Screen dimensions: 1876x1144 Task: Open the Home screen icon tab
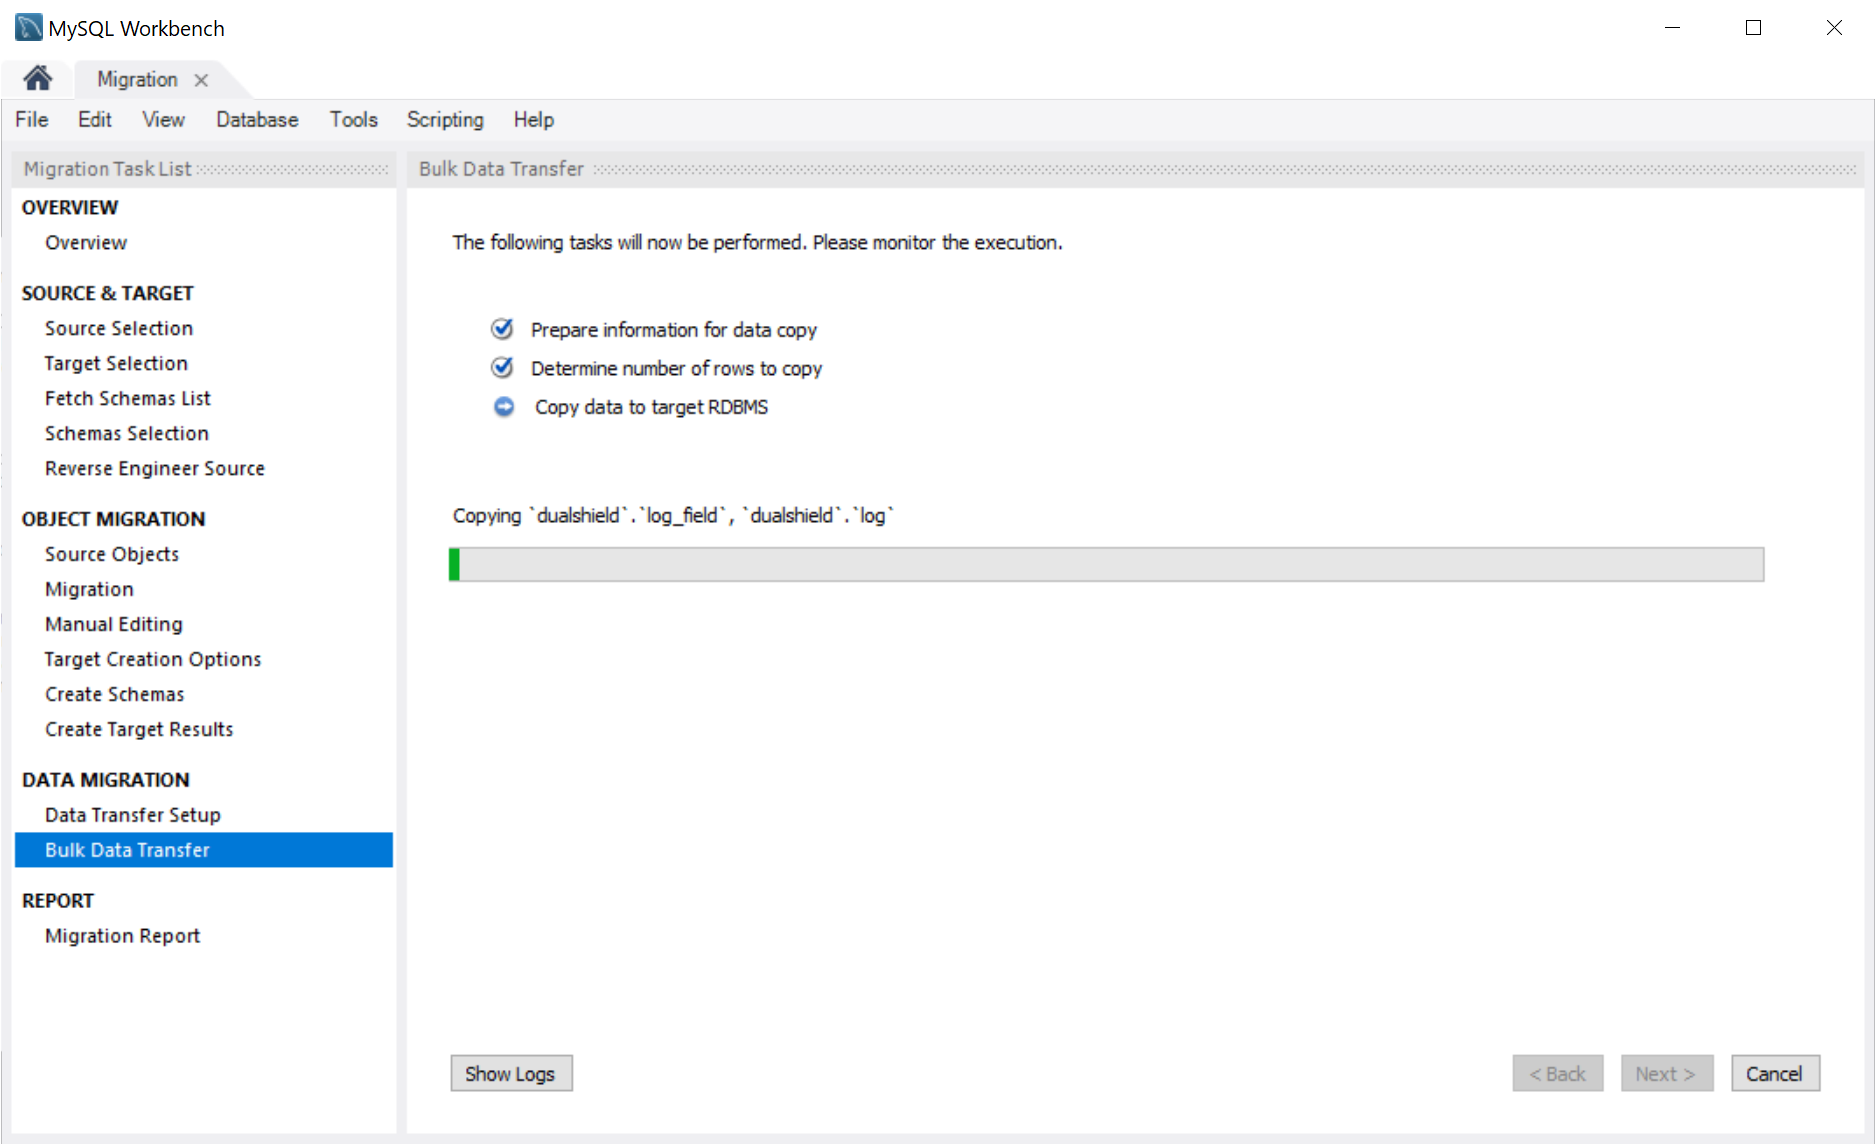tap(38, 78)
